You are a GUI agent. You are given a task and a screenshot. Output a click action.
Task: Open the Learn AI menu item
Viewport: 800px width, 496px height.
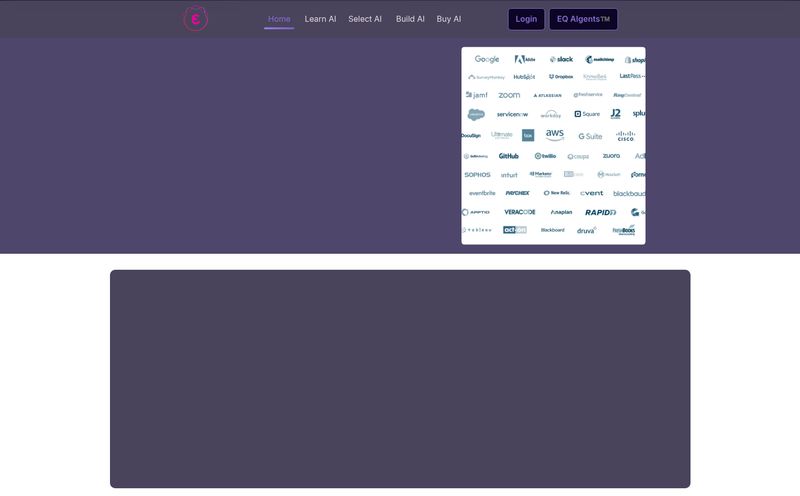point(320,19)
